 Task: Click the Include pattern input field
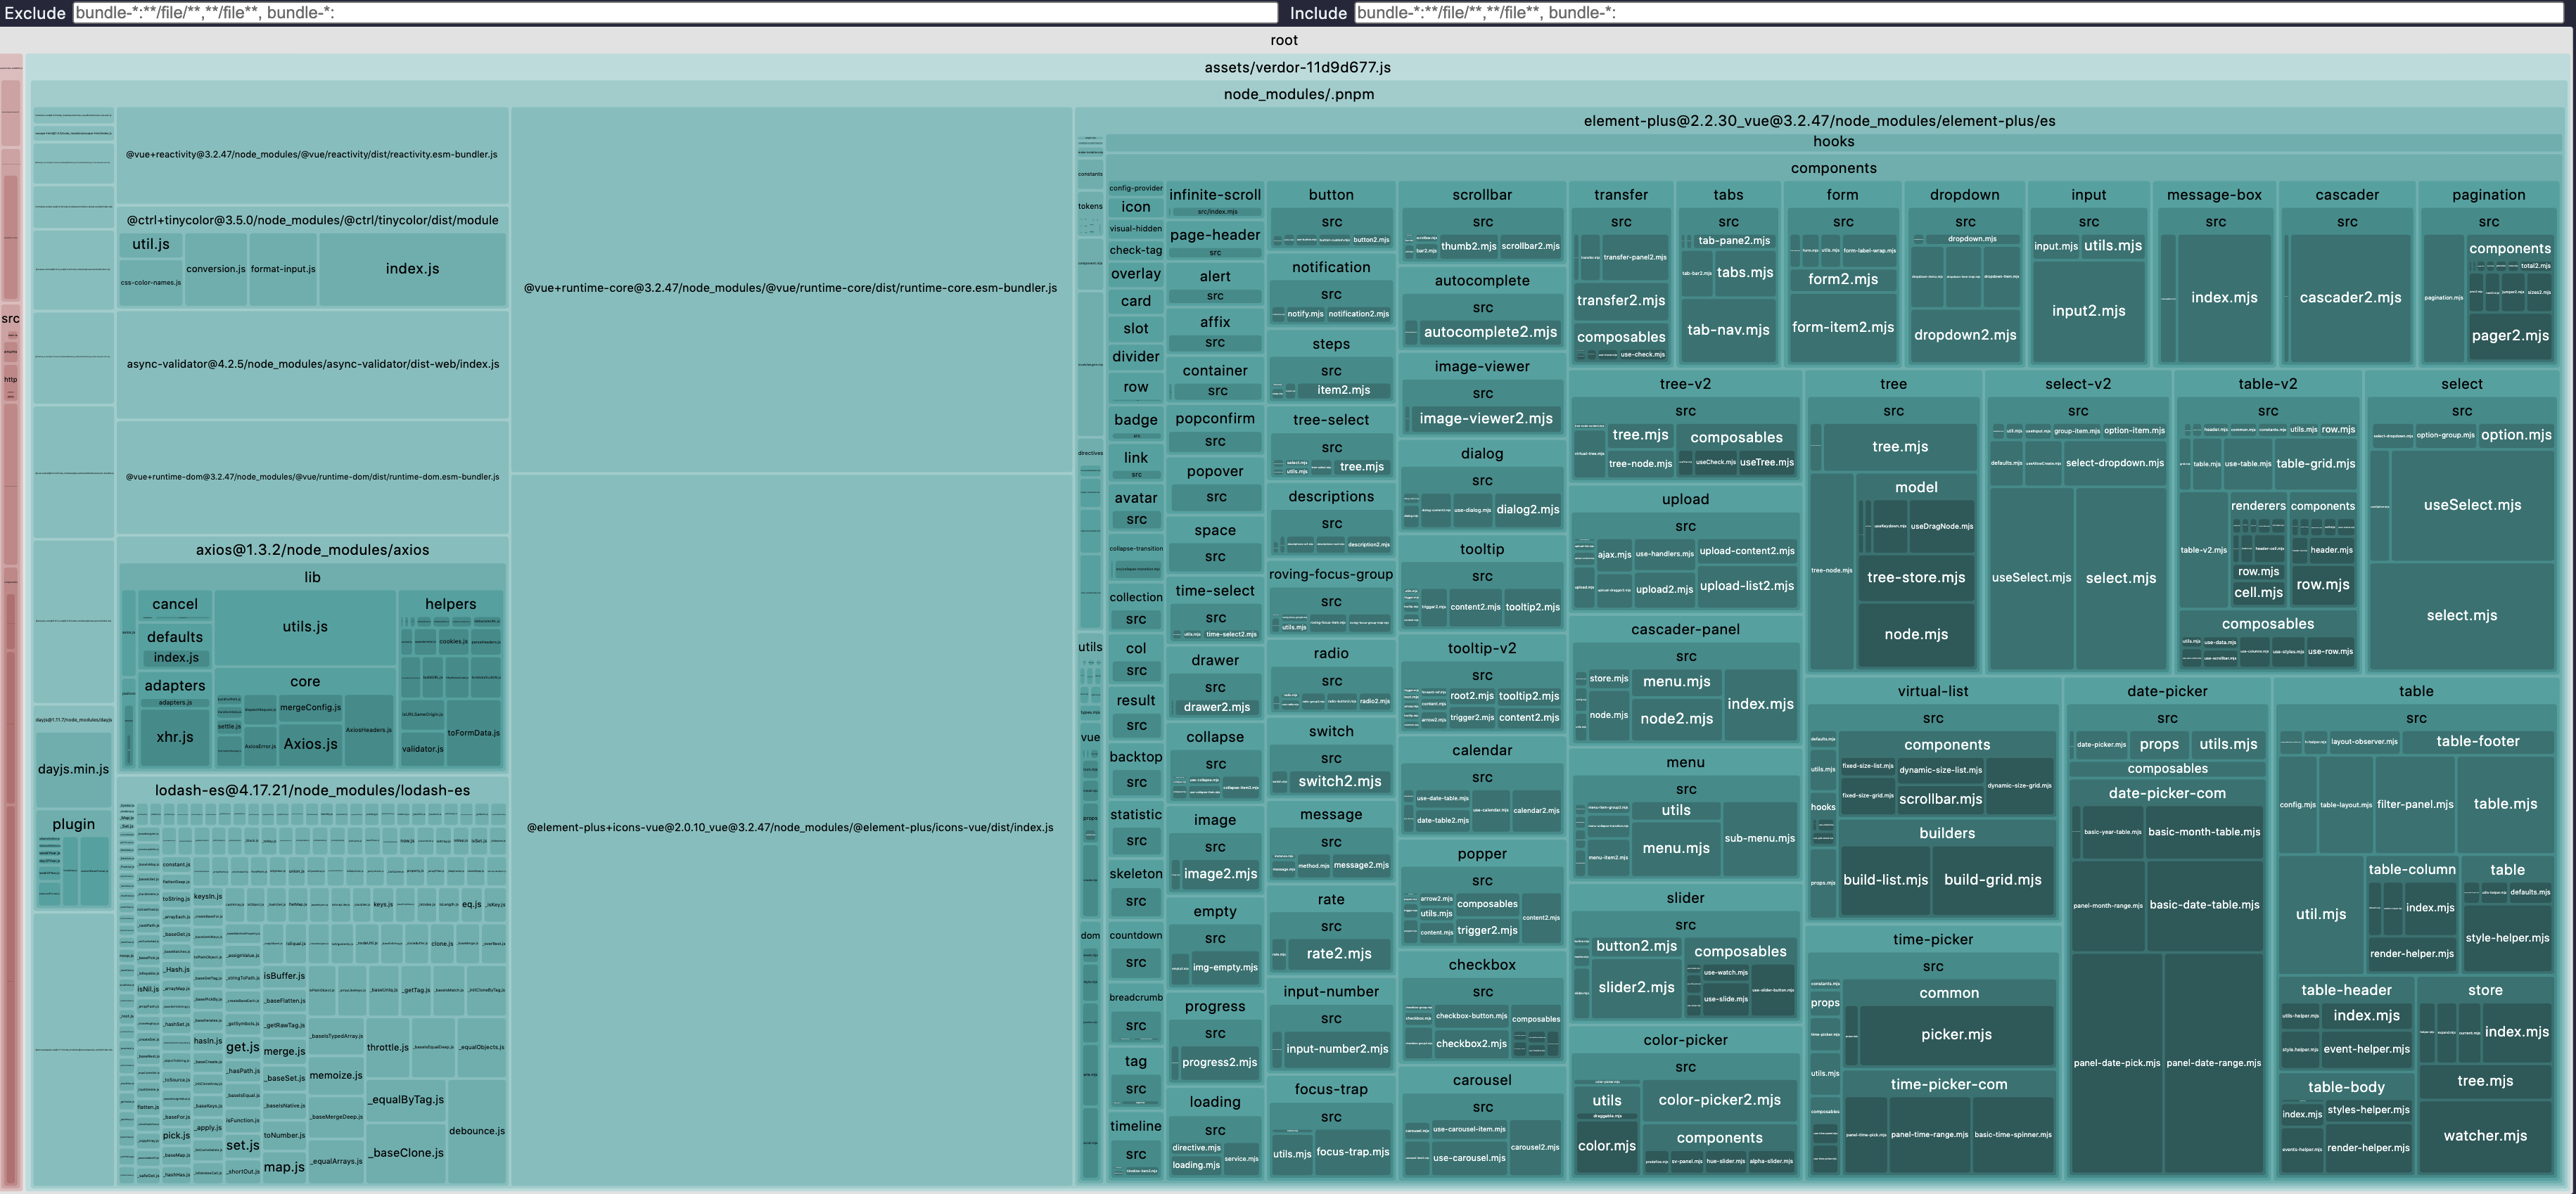pyautogui.click(x=1950, y=13)
